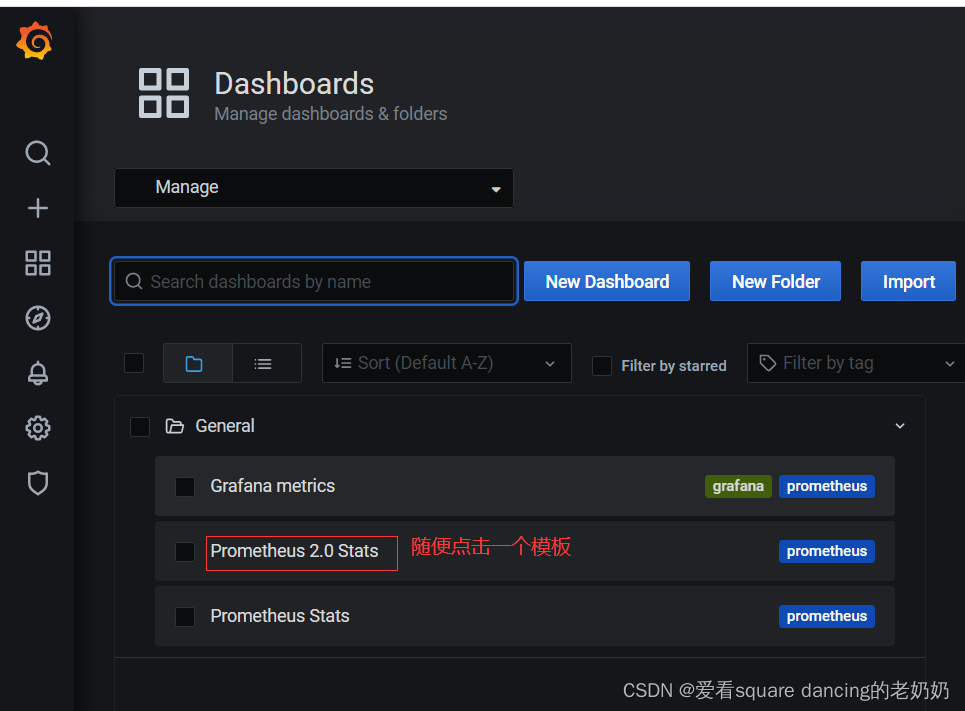Click the grafana tag on Grafana metrics

[738, 486]
